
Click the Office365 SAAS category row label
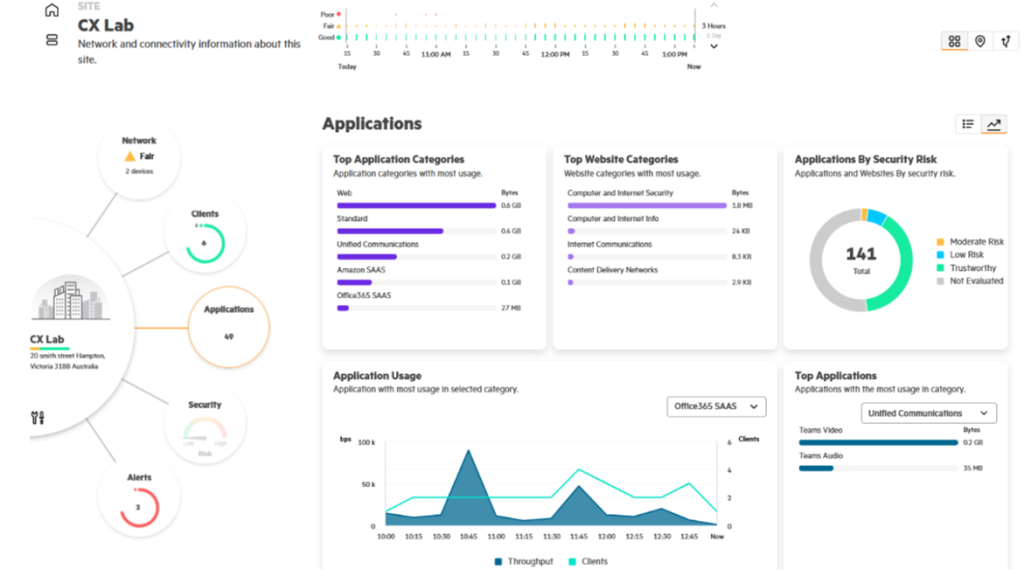(364, 295)
